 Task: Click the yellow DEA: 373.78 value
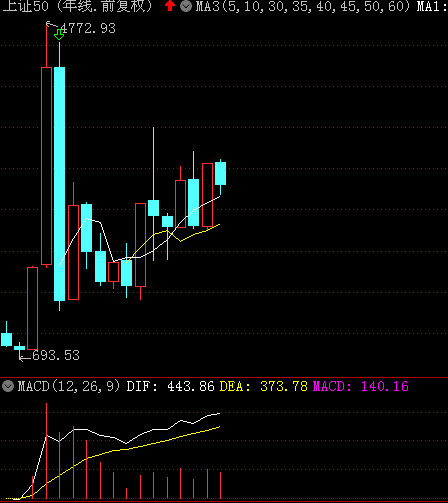[x=263, y=387]
